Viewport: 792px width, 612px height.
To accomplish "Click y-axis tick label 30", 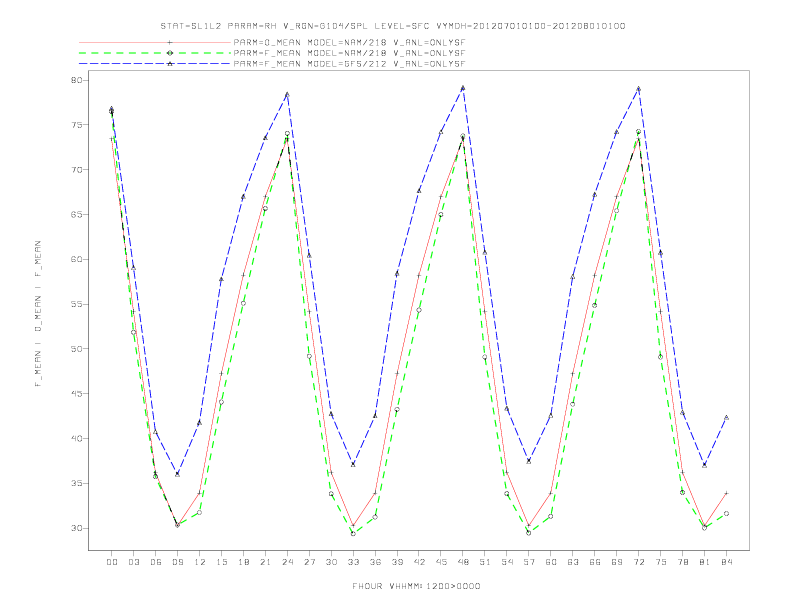I will pos(77,528).
